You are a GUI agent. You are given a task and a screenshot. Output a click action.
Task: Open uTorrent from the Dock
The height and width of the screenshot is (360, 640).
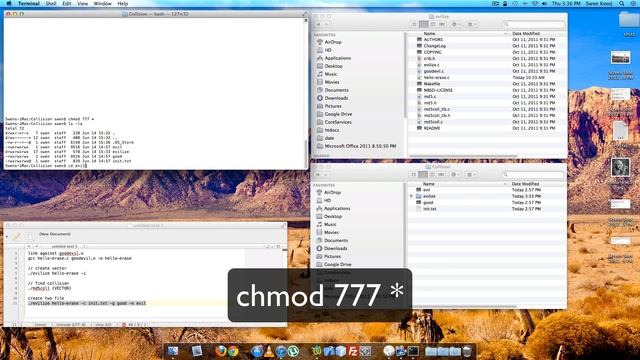point(293,351)
